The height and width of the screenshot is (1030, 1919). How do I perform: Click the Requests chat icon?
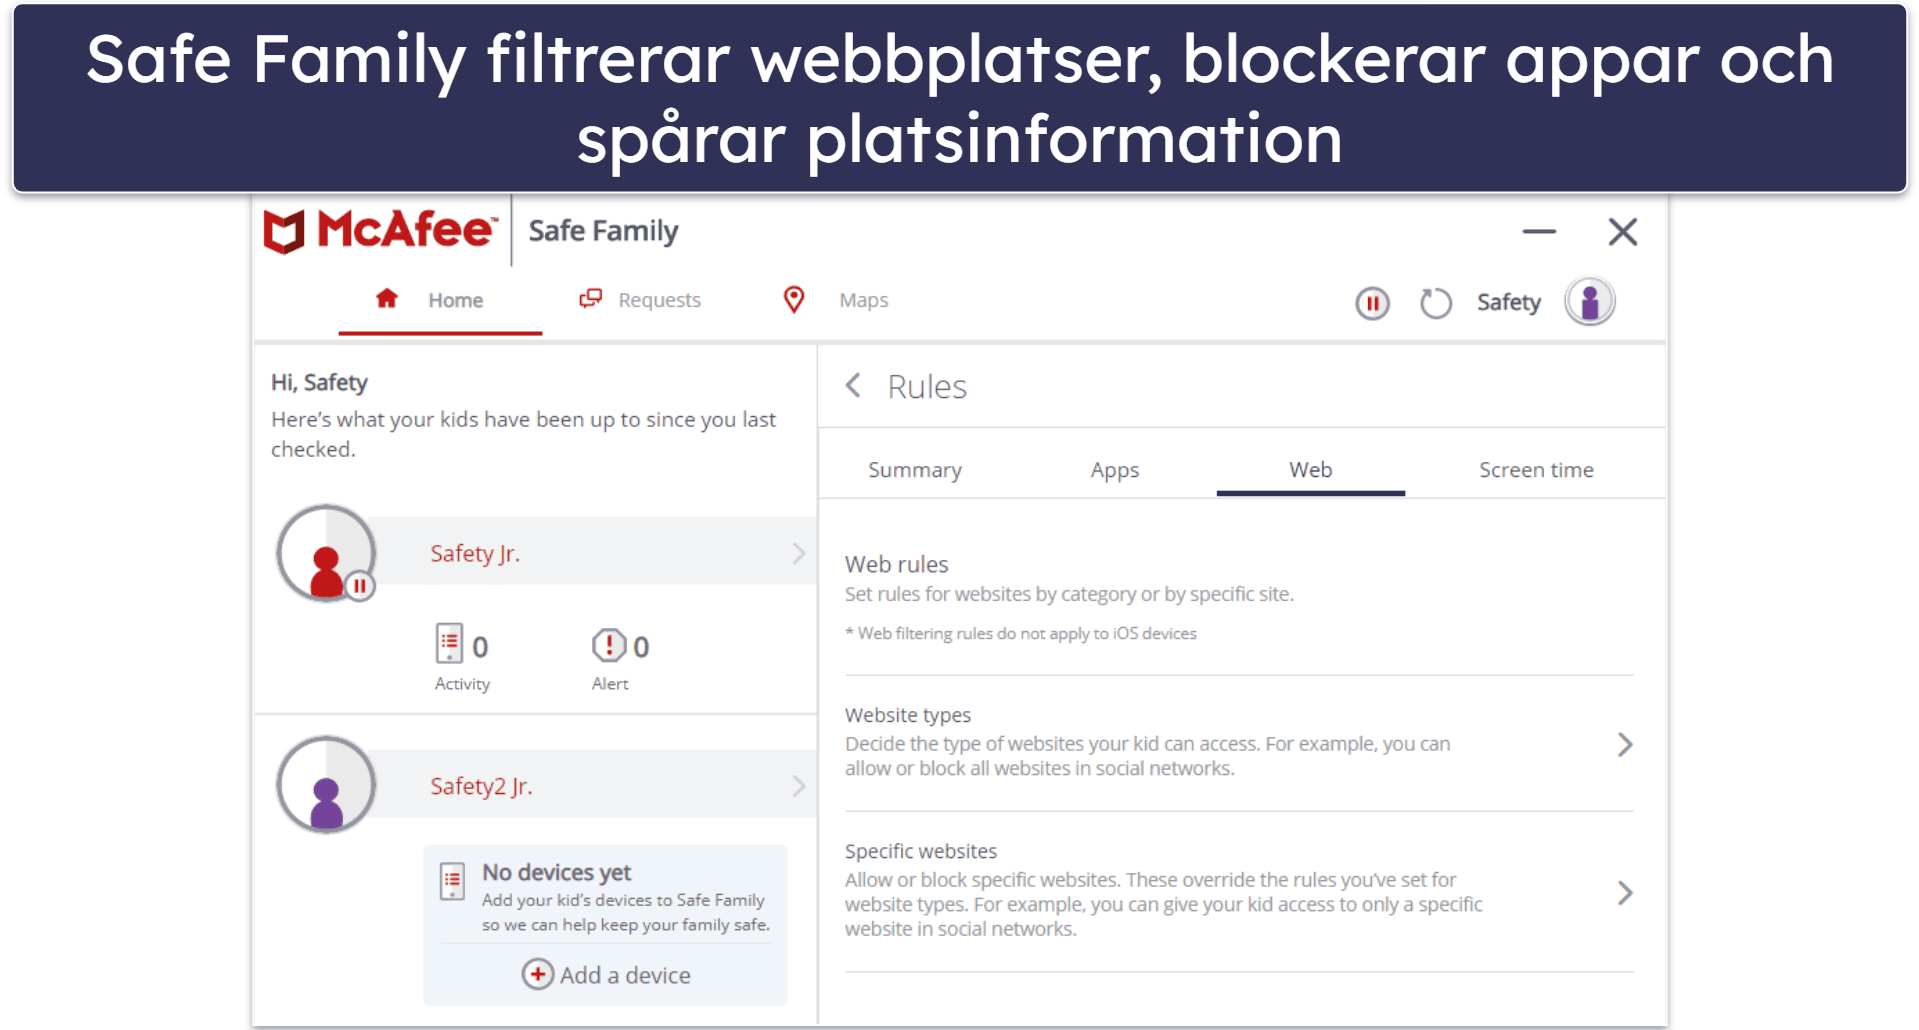[591, 299]
